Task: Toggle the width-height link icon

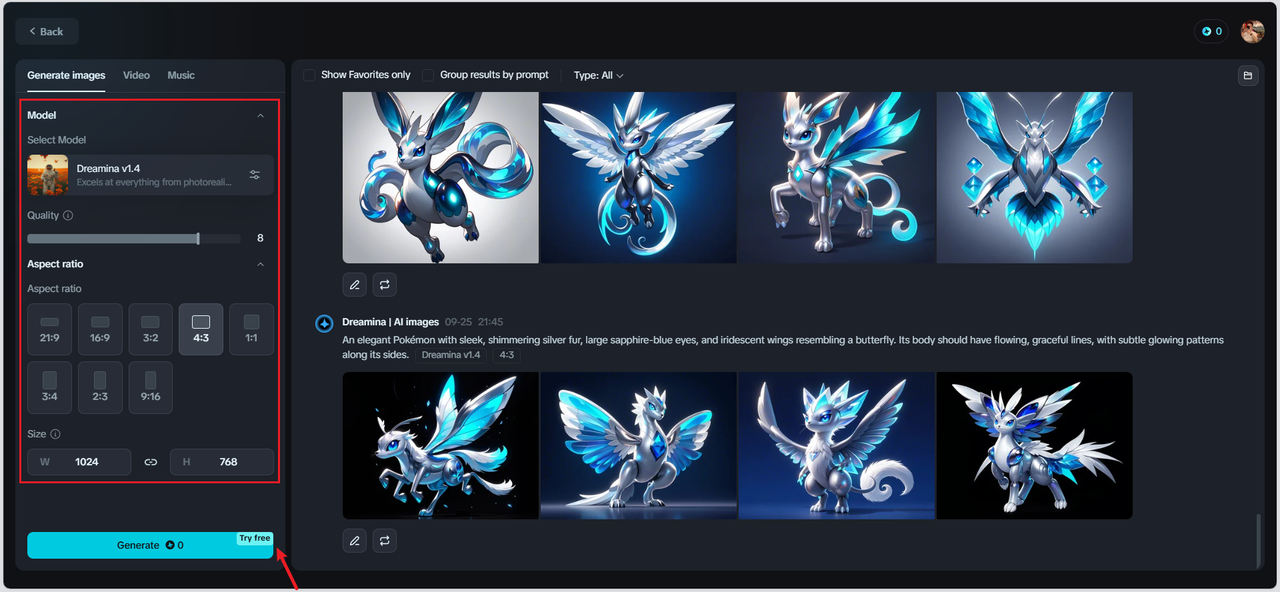Action: tap(151, 462)
